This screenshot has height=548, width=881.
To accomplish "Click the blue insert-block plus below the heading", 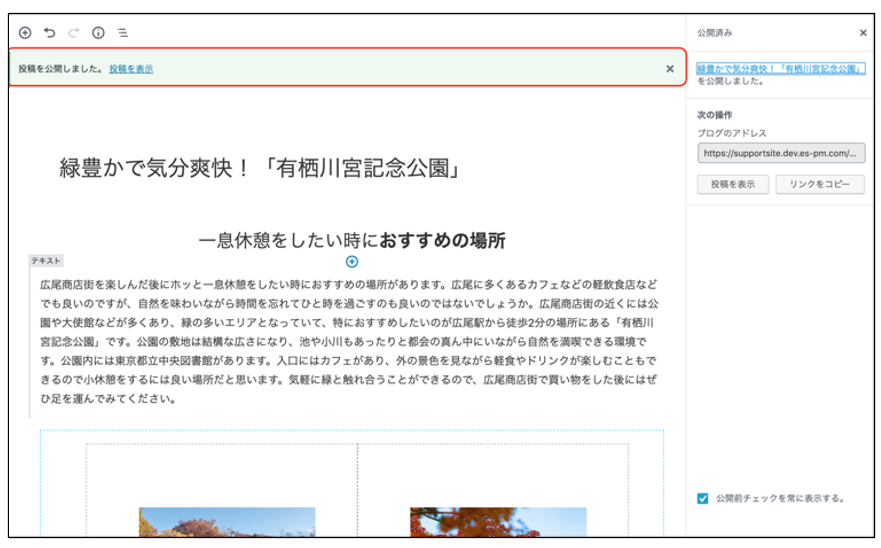I will click(352, 262).
